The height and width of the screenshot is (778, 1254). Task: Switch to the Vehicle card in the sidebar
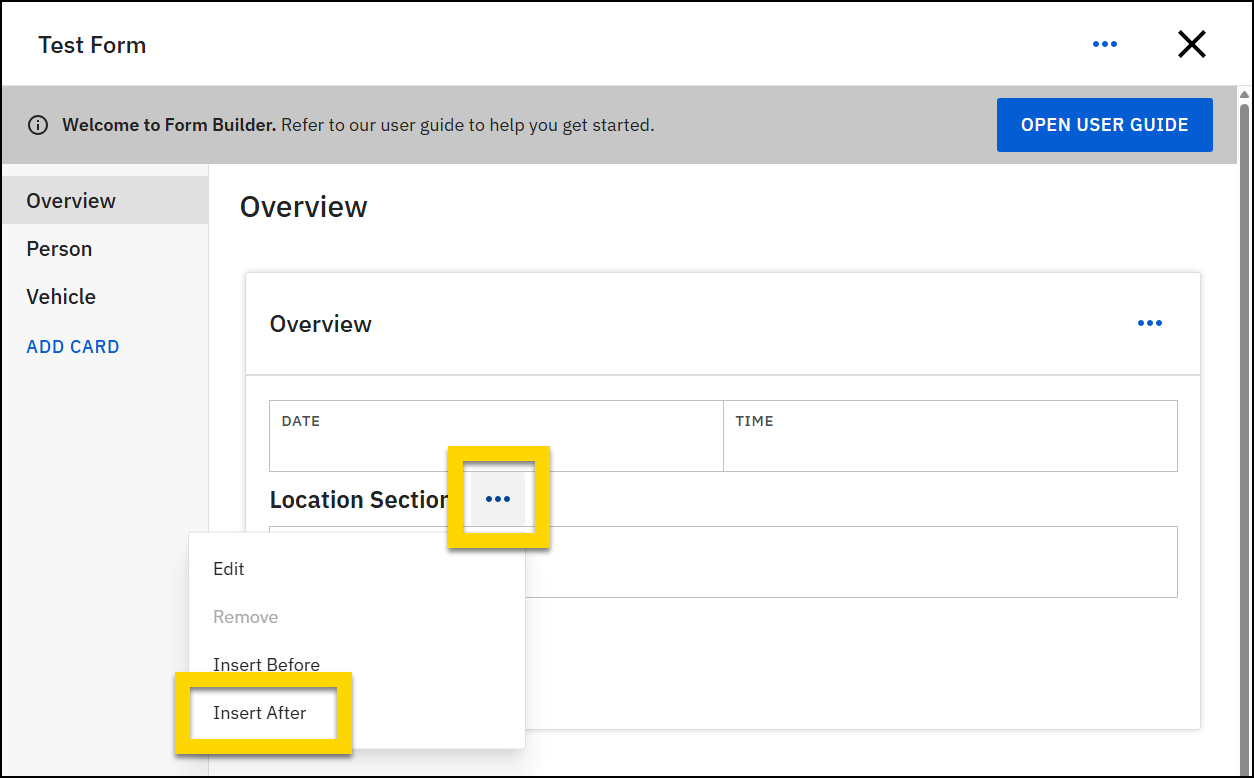[61, 296]
